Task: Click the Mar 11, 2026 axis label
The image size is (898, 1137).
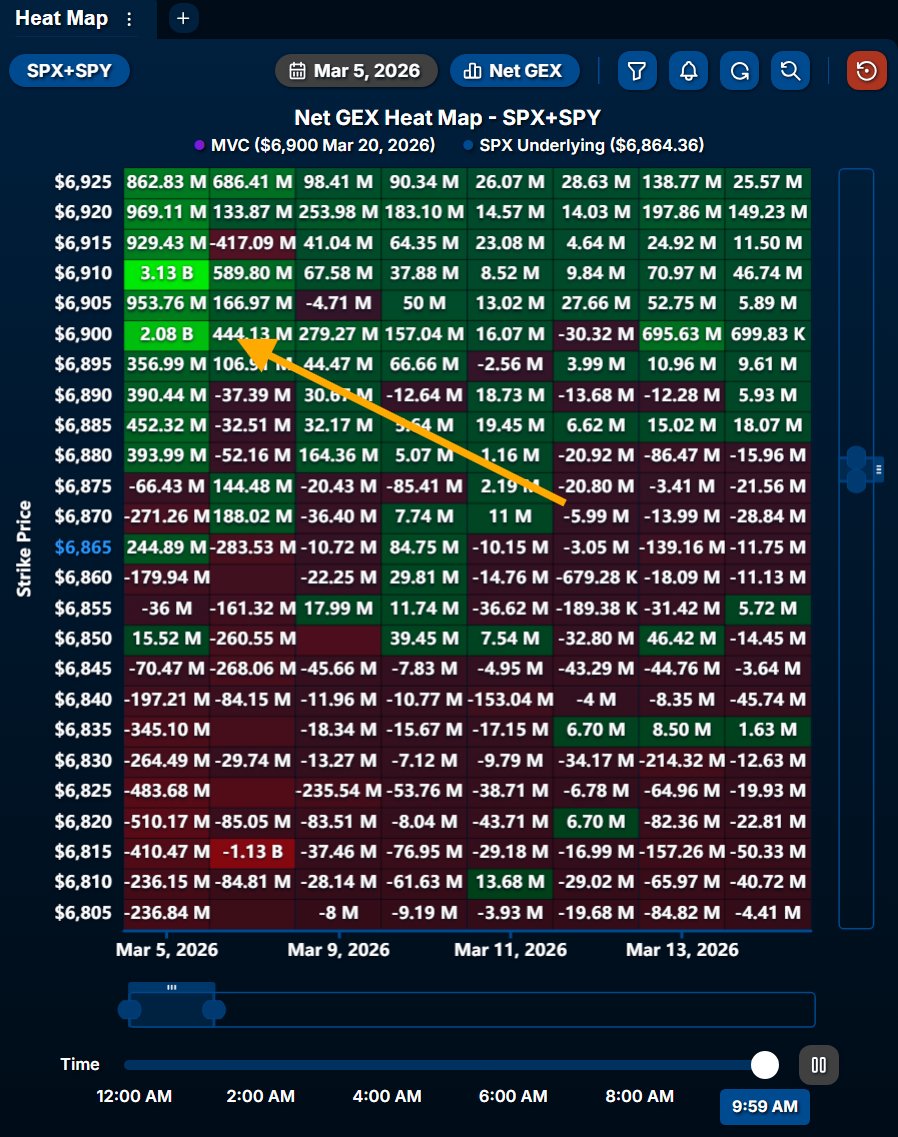Action: pos(510,950)
